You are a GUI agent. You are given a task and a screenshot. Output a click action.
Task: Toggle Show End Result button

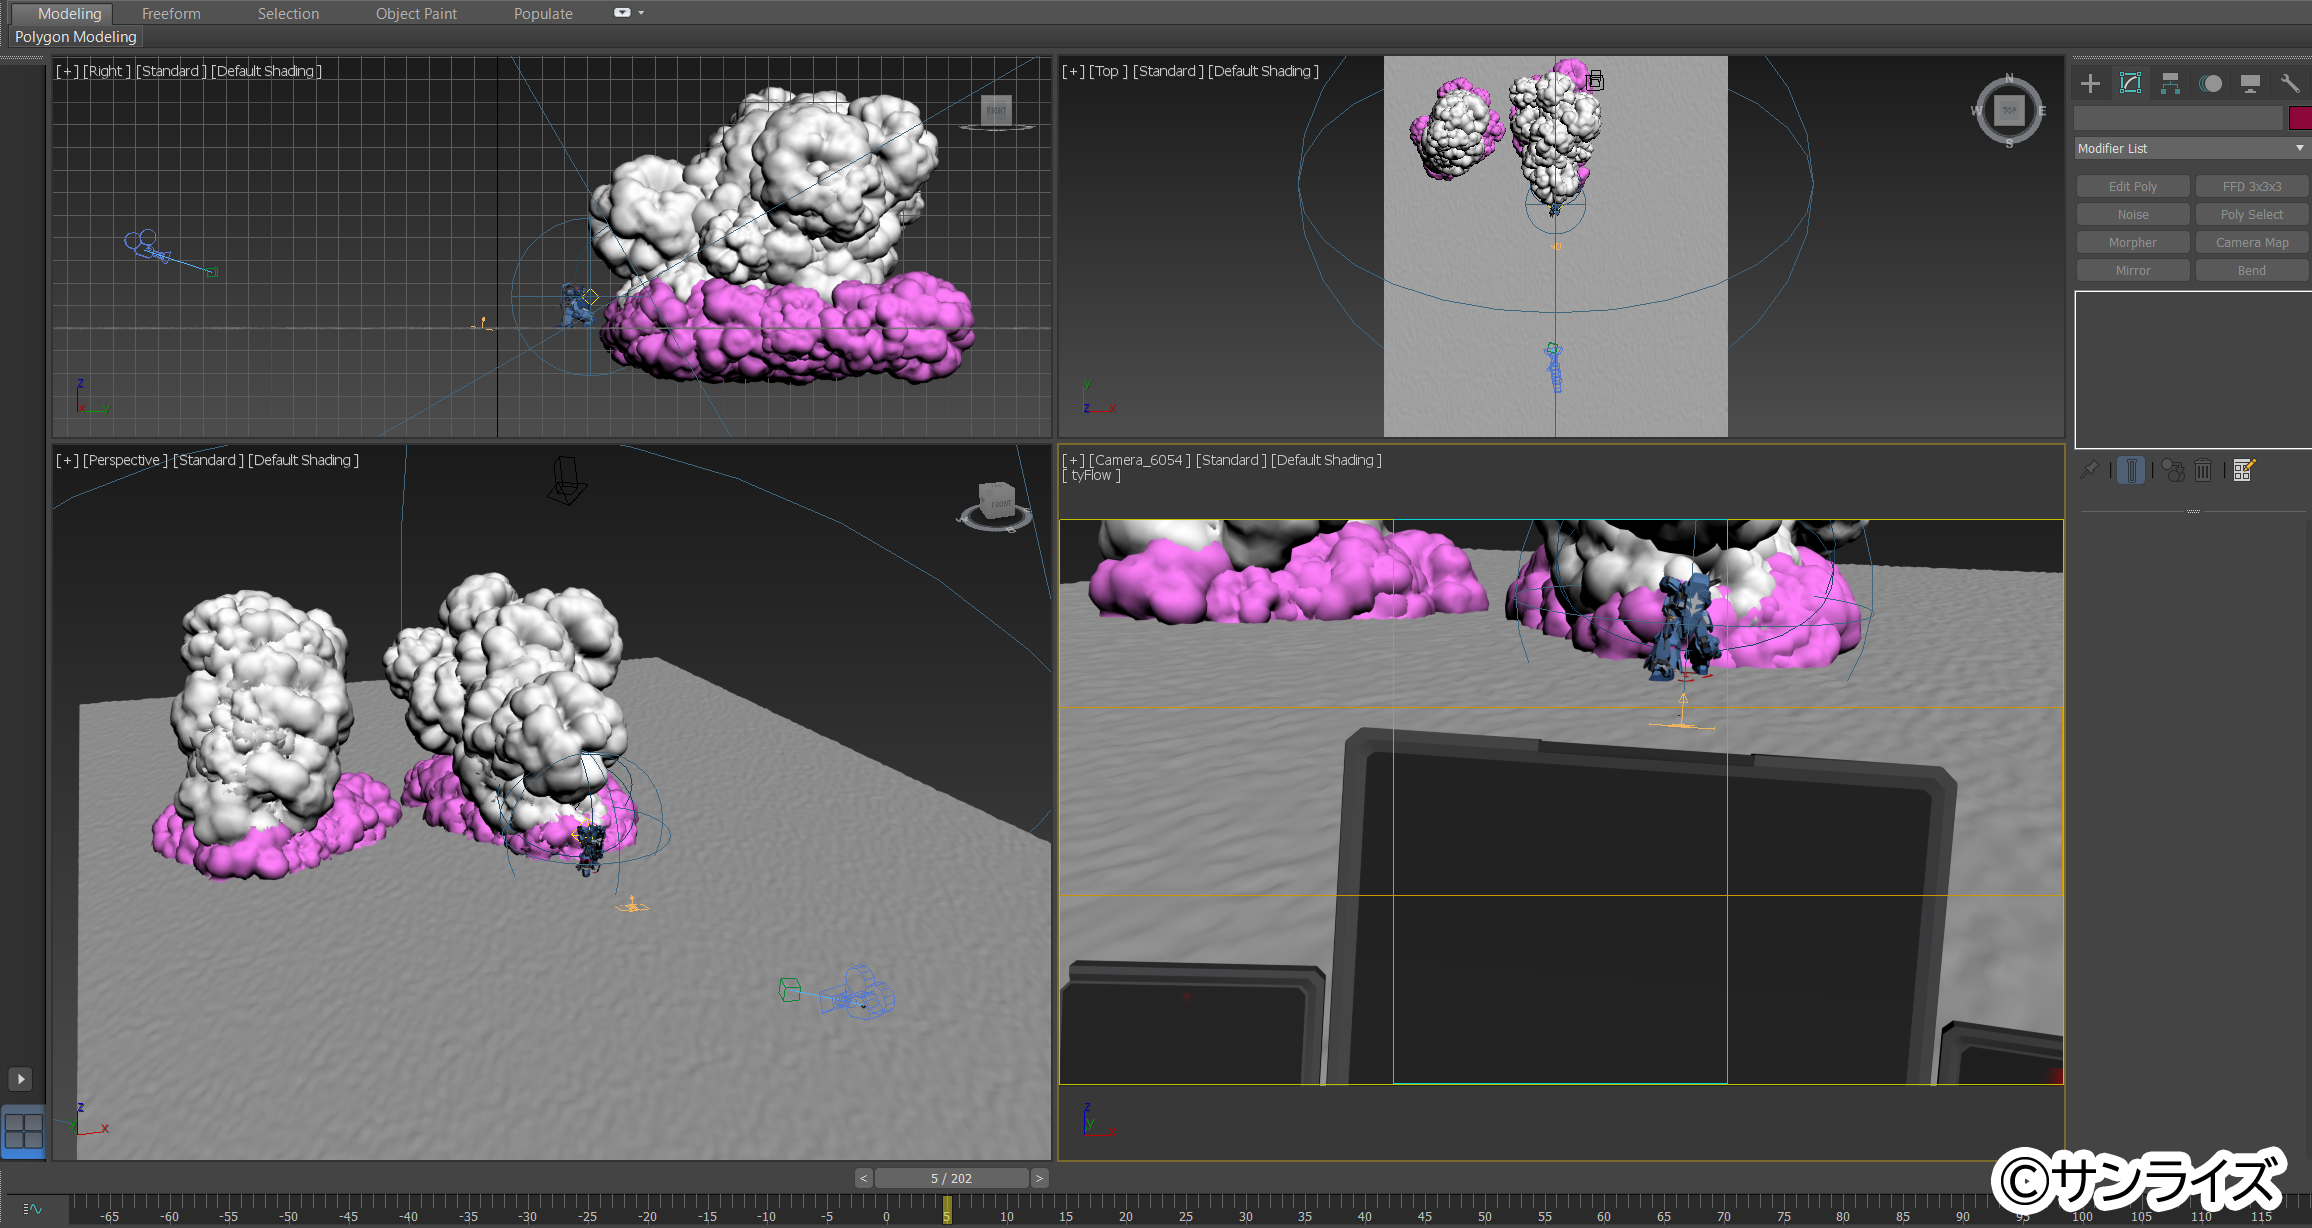point(2131,470)
